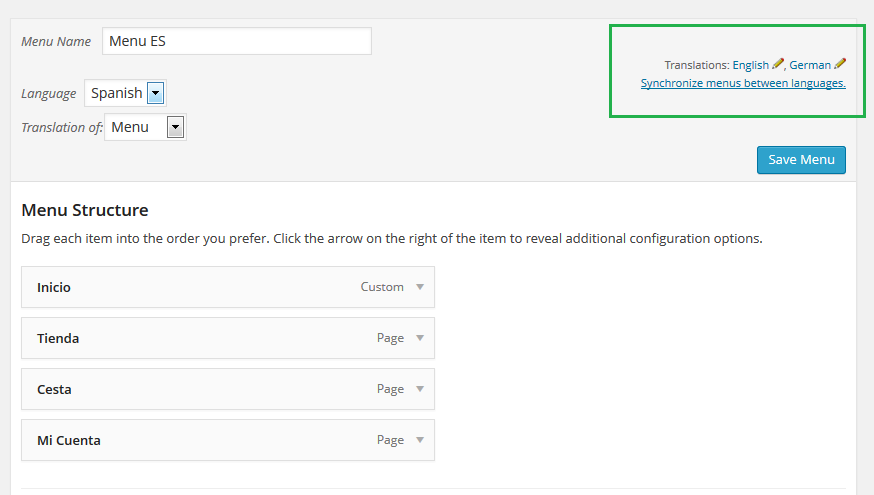The image size is (874, 495).
Task: Click the pencil icon next to English
Action: tap(778, 64)
